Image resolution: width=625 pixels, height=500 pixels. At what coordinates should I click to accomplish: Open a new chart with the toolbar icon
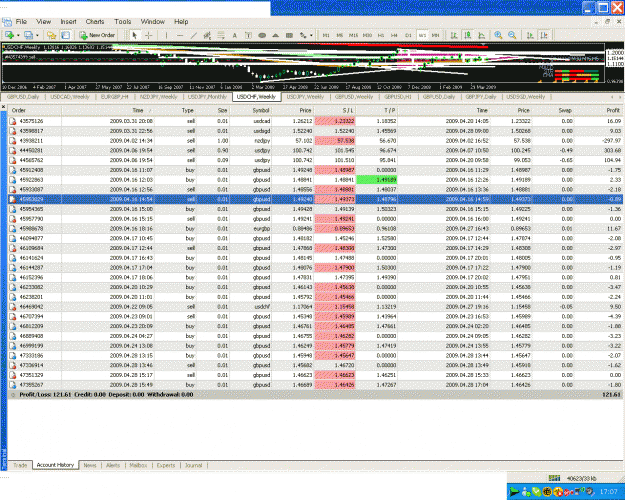[9, 35]
